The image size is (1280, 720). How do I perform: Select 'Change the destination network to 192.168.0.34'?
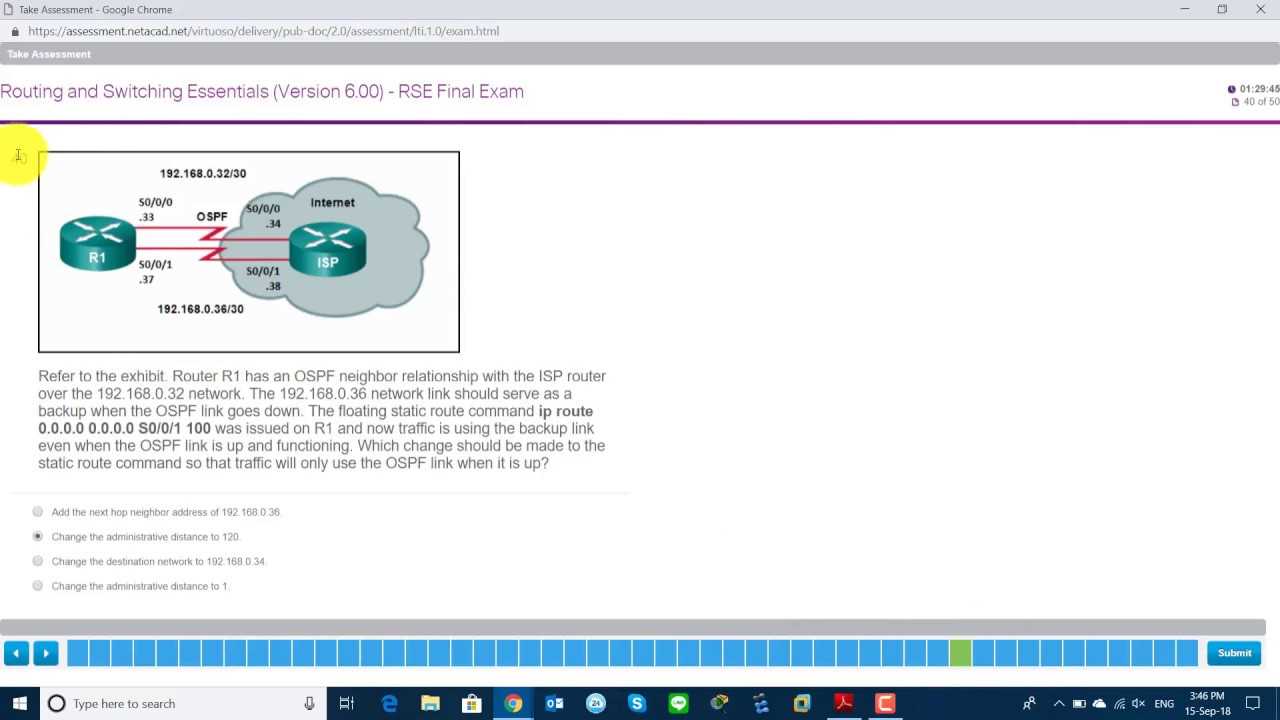point(38,561)
